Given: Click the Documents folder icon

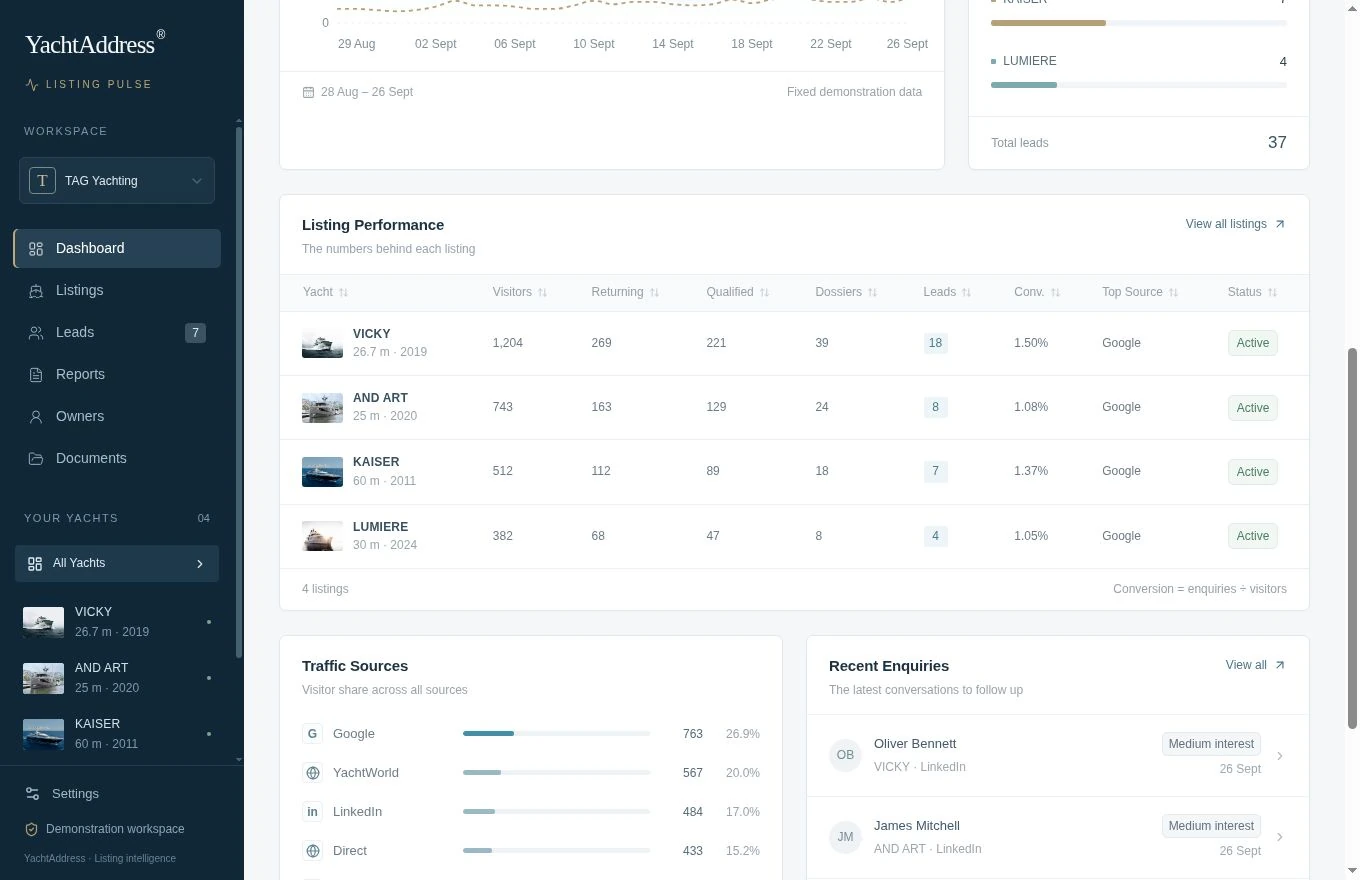Looking at the screenshot, I should click(36, 459).
